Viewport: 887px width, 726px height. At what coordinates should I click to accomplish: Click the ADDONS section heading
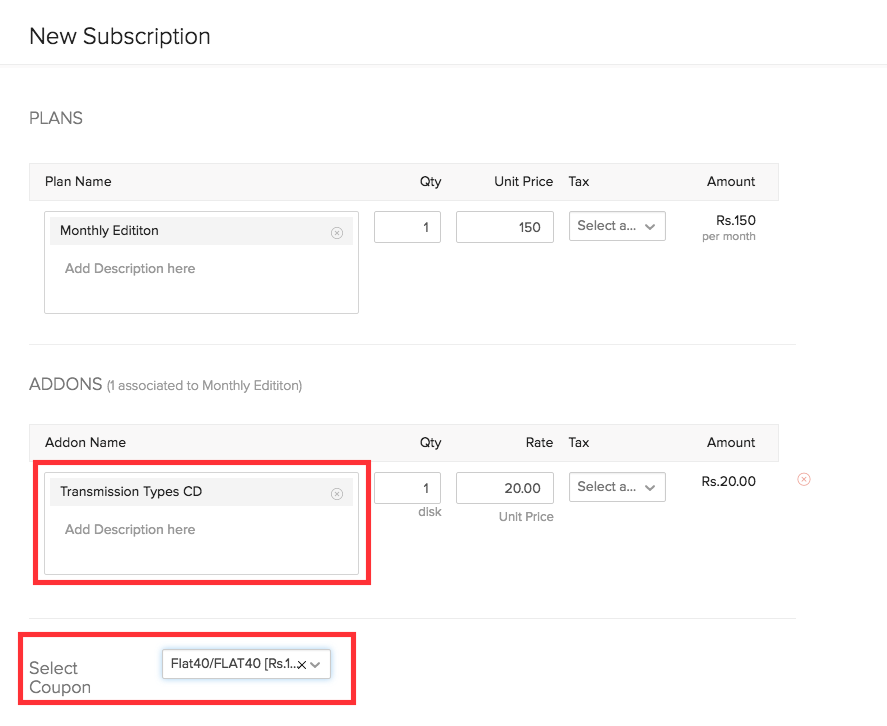[x=66, y=384]
